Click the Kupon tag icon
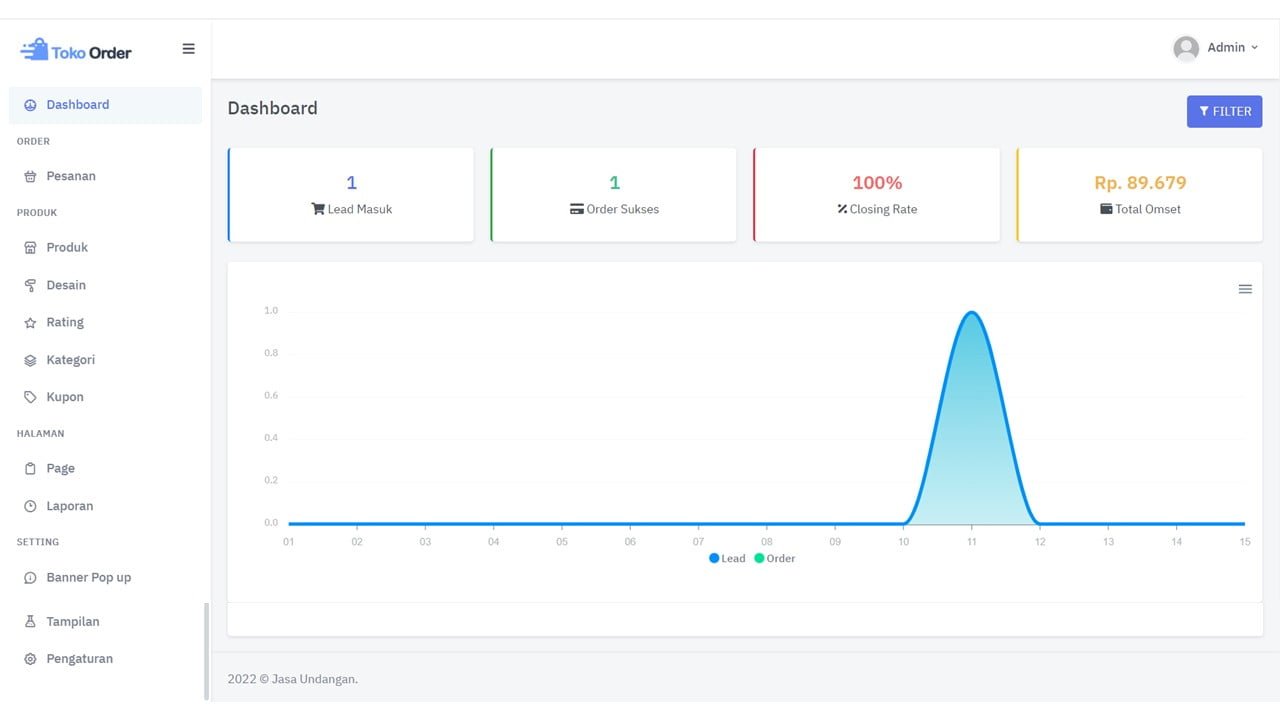Image resolution: width=1280 pixels, height=720 pixels. 30,397
